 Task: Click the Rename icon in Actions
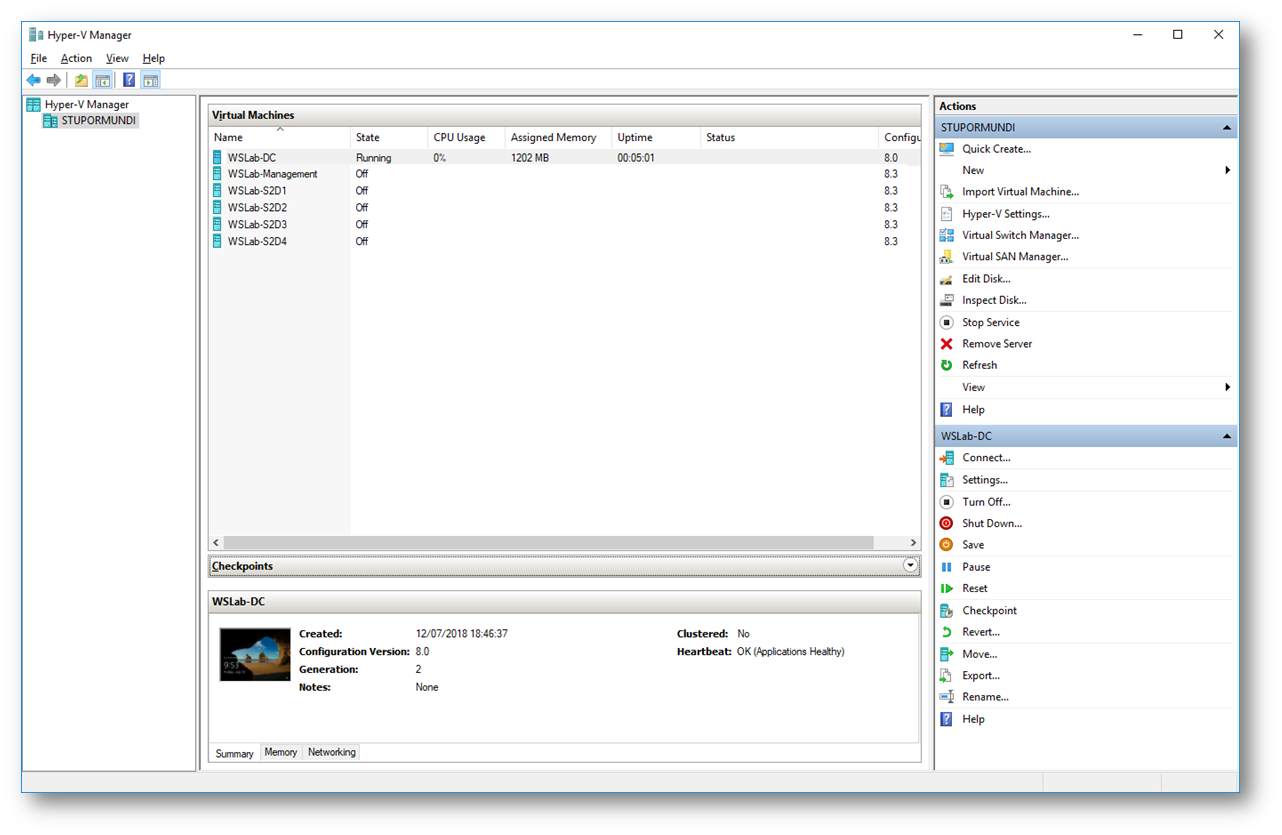coord(947,697)
